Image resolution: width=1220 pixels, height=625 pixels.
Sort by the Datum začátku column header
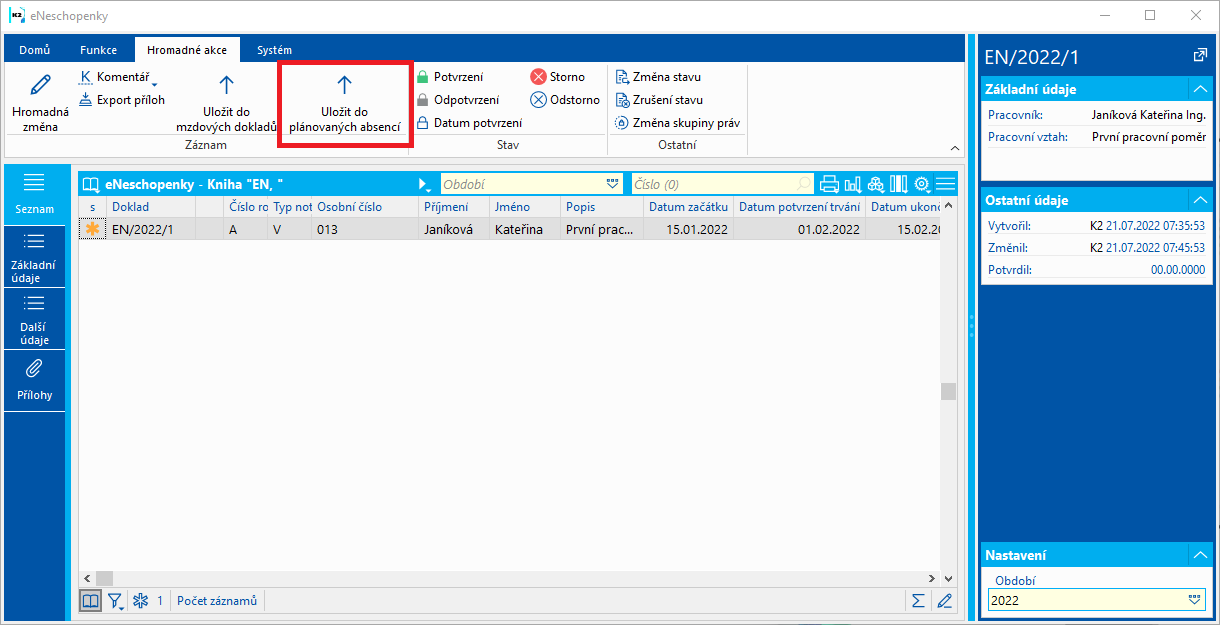coord(688,207)
